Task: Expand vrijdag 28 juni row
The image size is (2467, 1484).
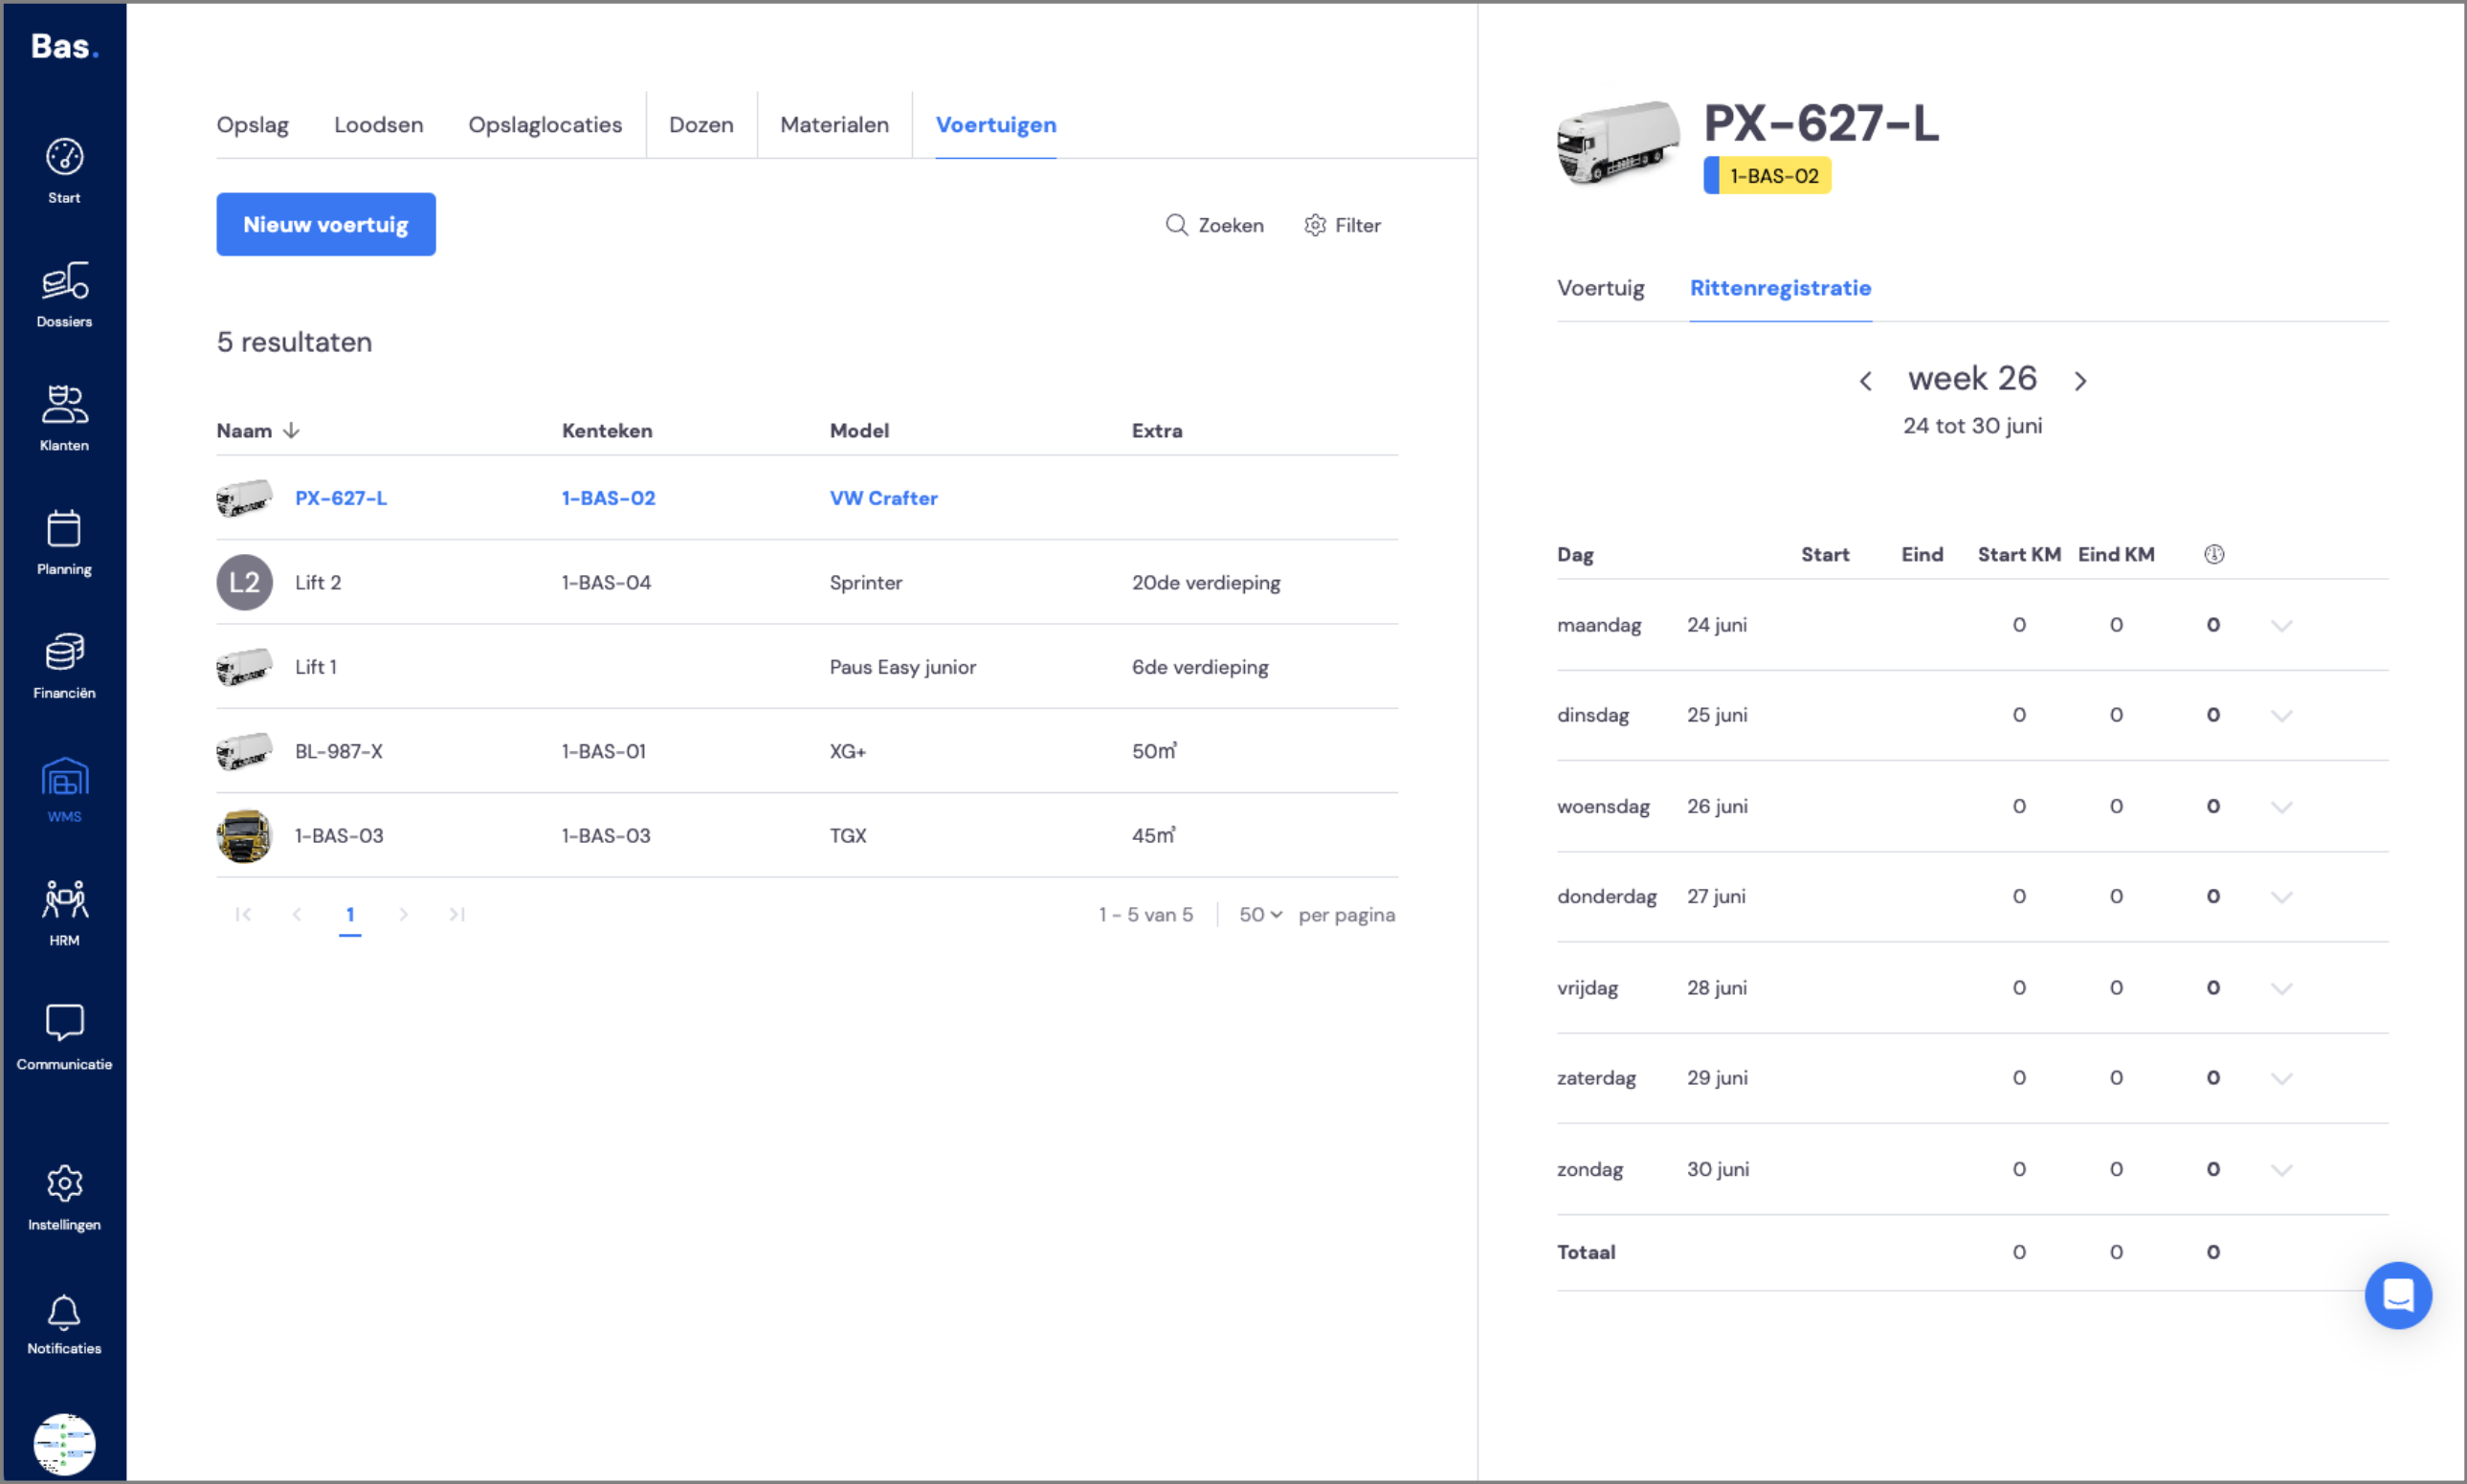Action: click(x=2281, y=988)
